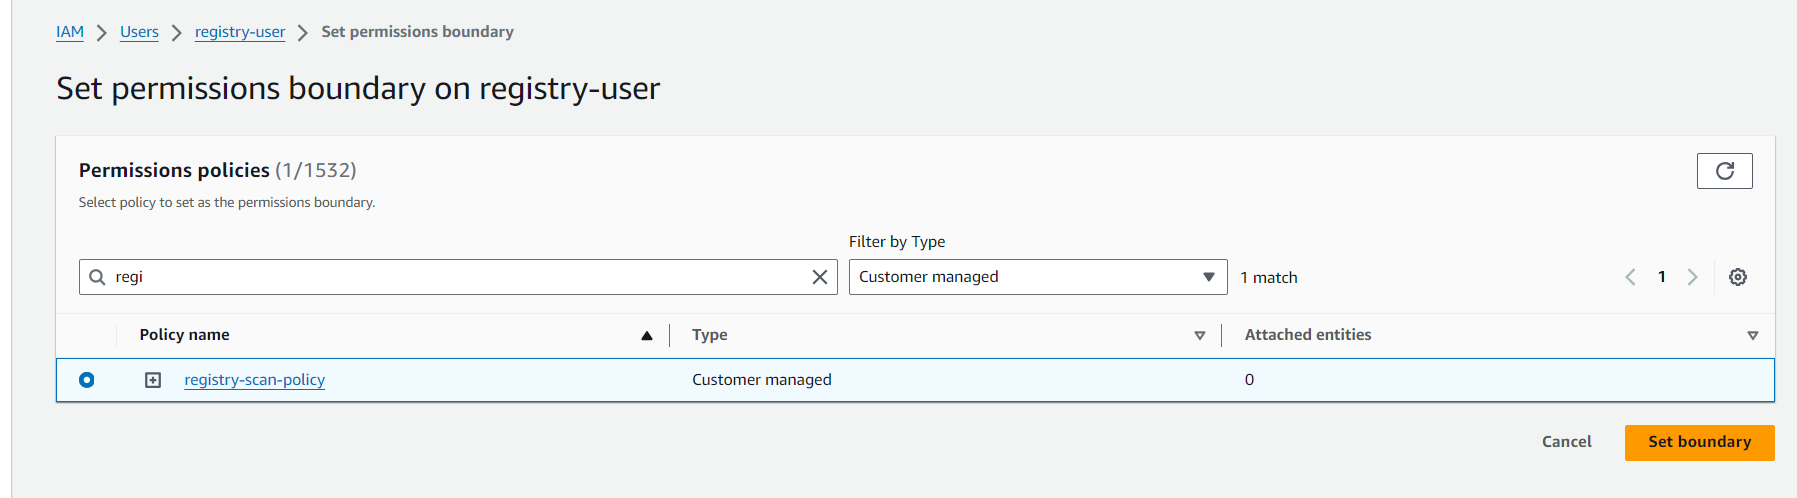Screen dimensions: 1797x498
Task: Open table preferences gear icon
Action: tap(1738, 277)
